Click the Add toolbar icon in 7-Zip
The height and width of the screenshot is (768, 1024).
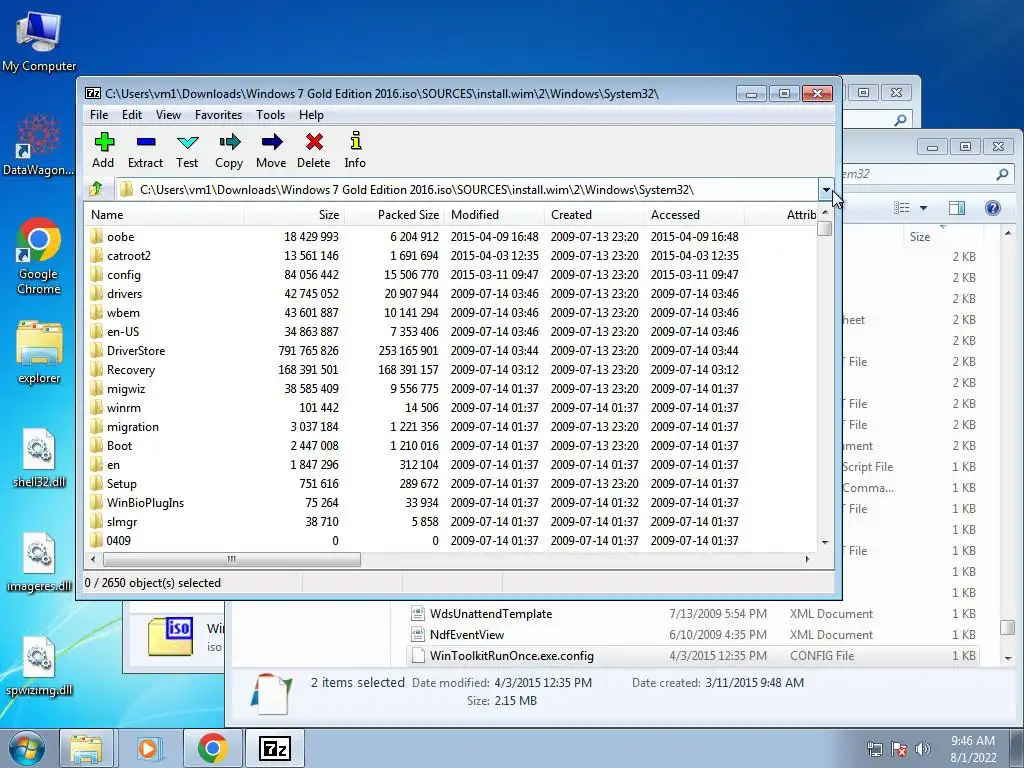(103, 150)
